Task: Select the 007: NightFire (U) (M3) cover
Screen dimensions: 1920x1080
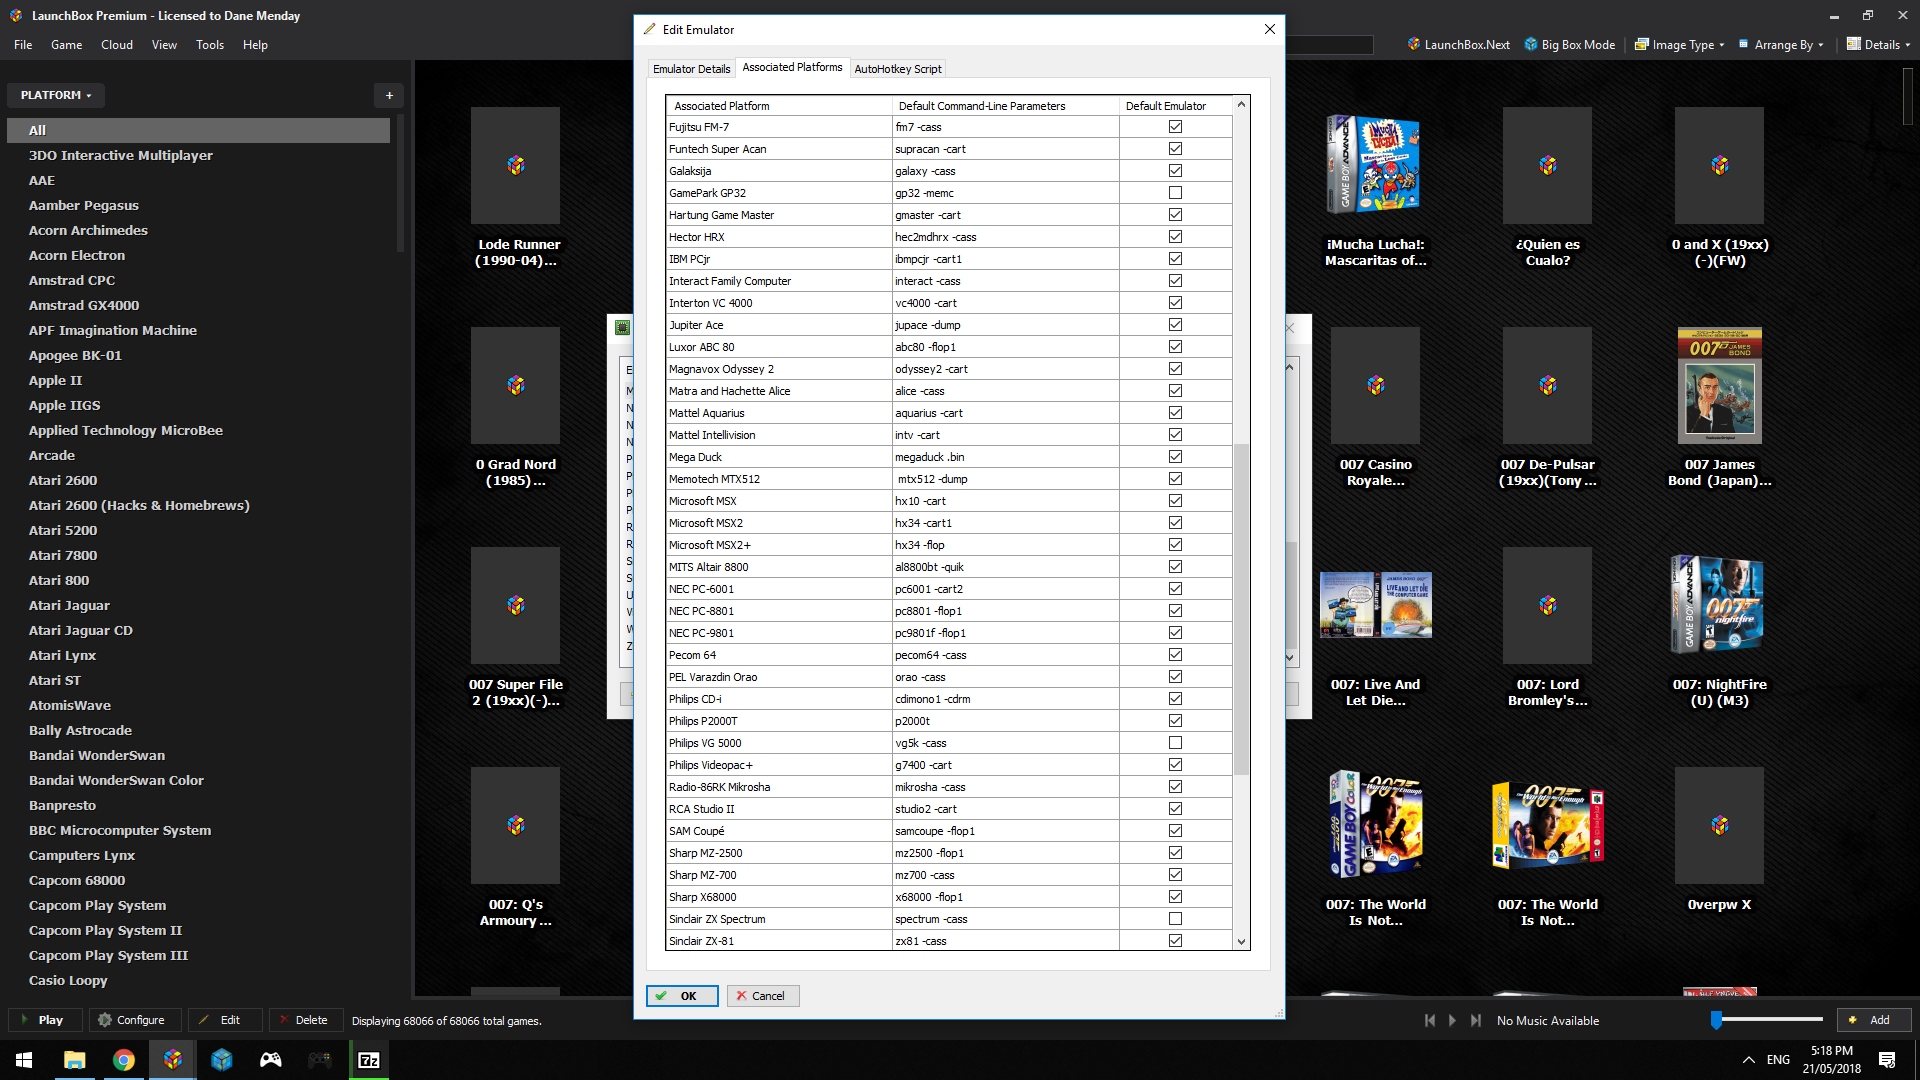Action: (1719, 605)
